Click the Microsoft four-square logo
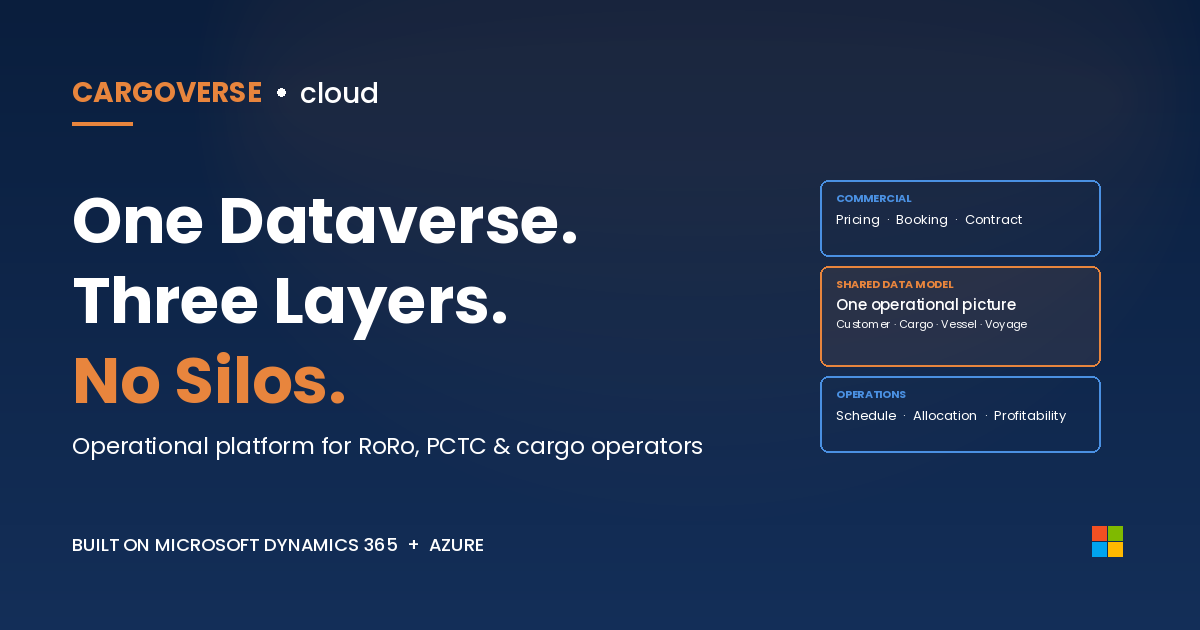The height and width of the screenshot is (630, 1200). click(1107, 541)
